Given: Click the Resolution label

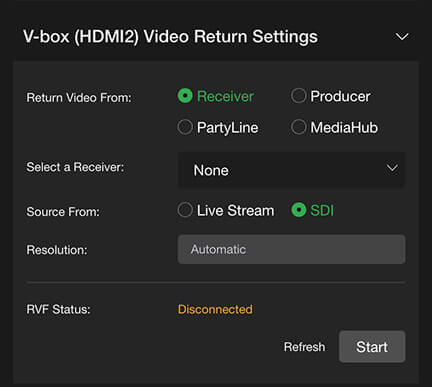Looking at the screenshot, I should (57, 250).
